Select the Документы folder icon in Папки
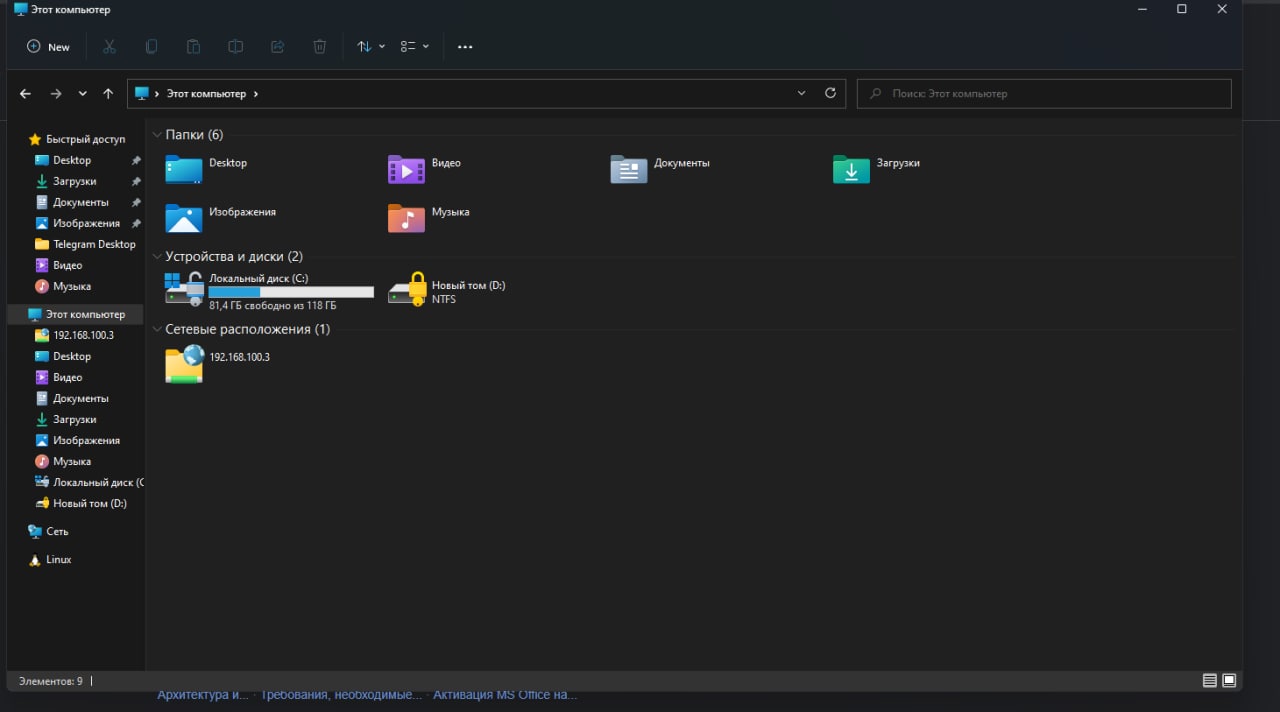 click(x=629, y=169)
